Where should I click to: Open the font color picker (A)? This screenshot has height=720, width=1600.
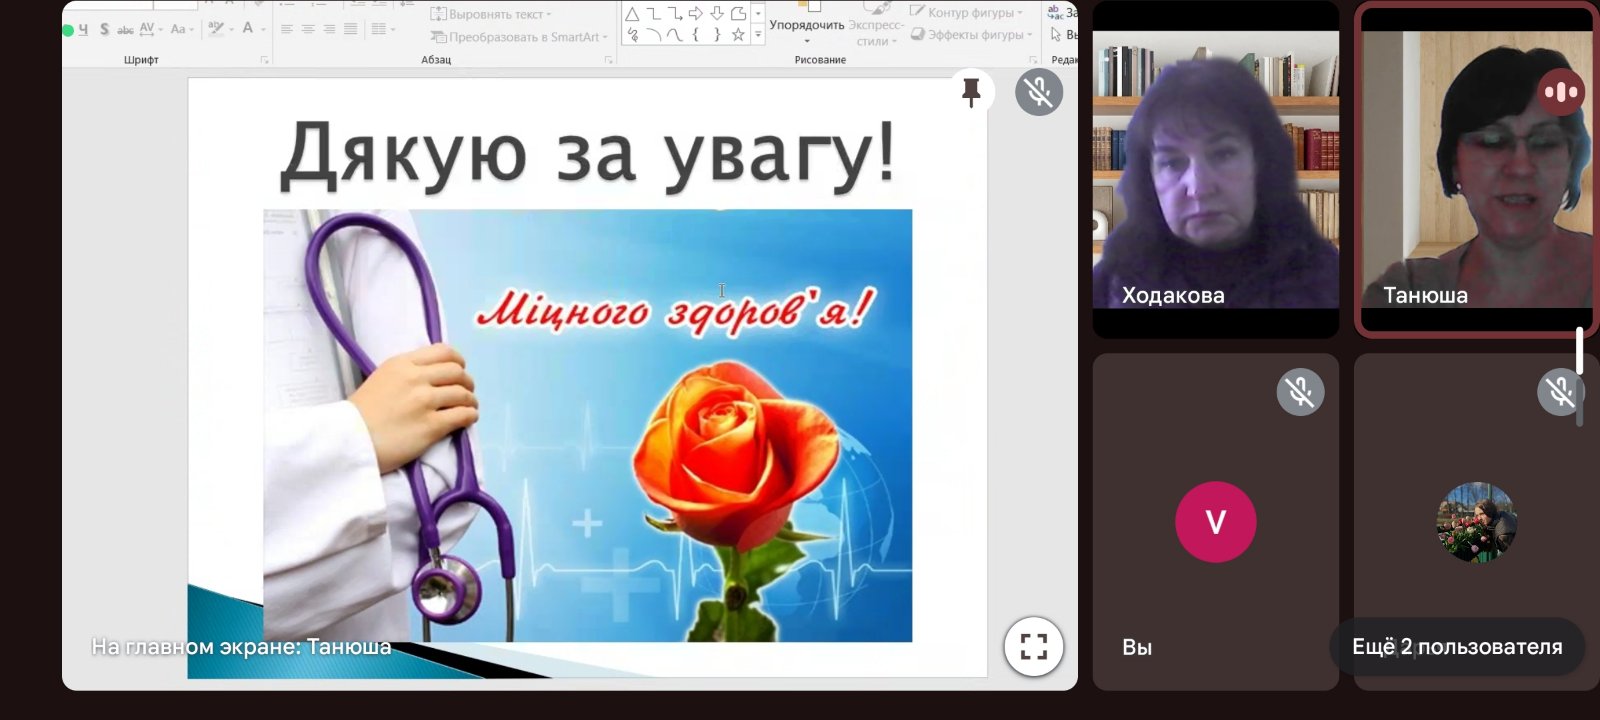pos(248,29)
